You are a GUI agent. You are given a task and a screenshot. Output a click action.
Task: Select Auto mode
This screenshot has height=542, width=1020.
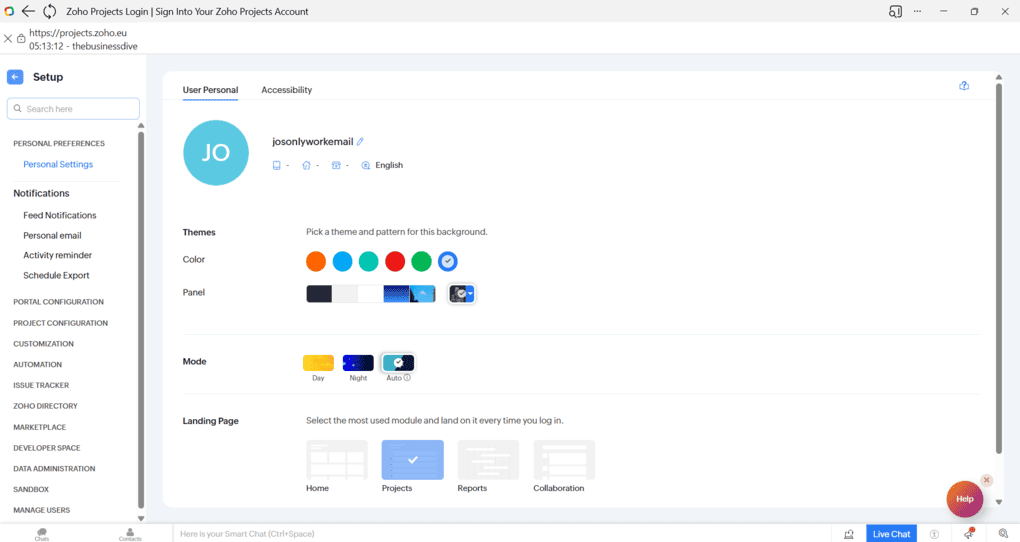pos(398,363)
